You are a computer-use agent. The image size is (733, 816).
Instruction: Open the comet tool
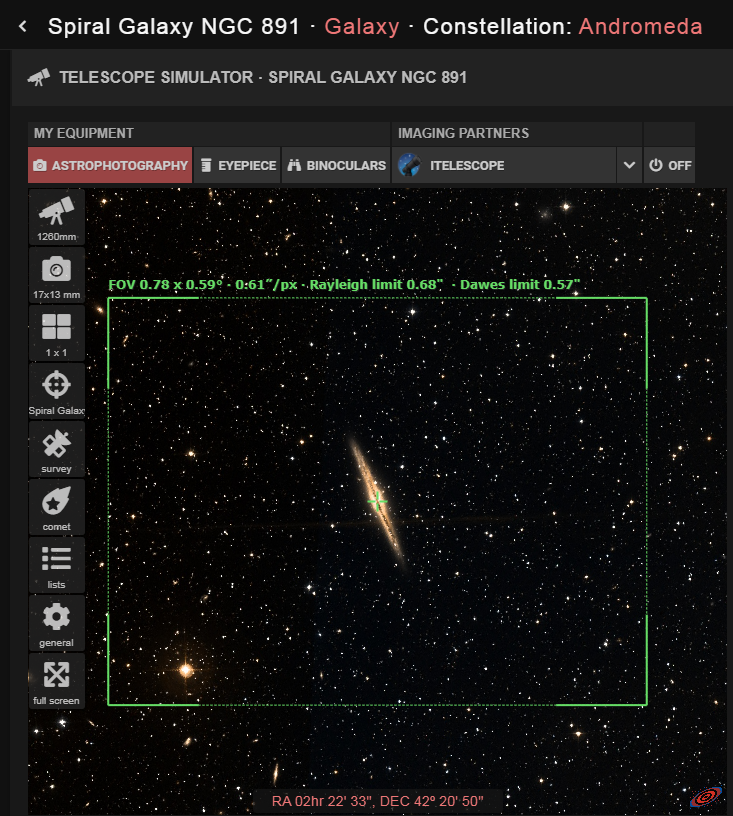point(56,507)
